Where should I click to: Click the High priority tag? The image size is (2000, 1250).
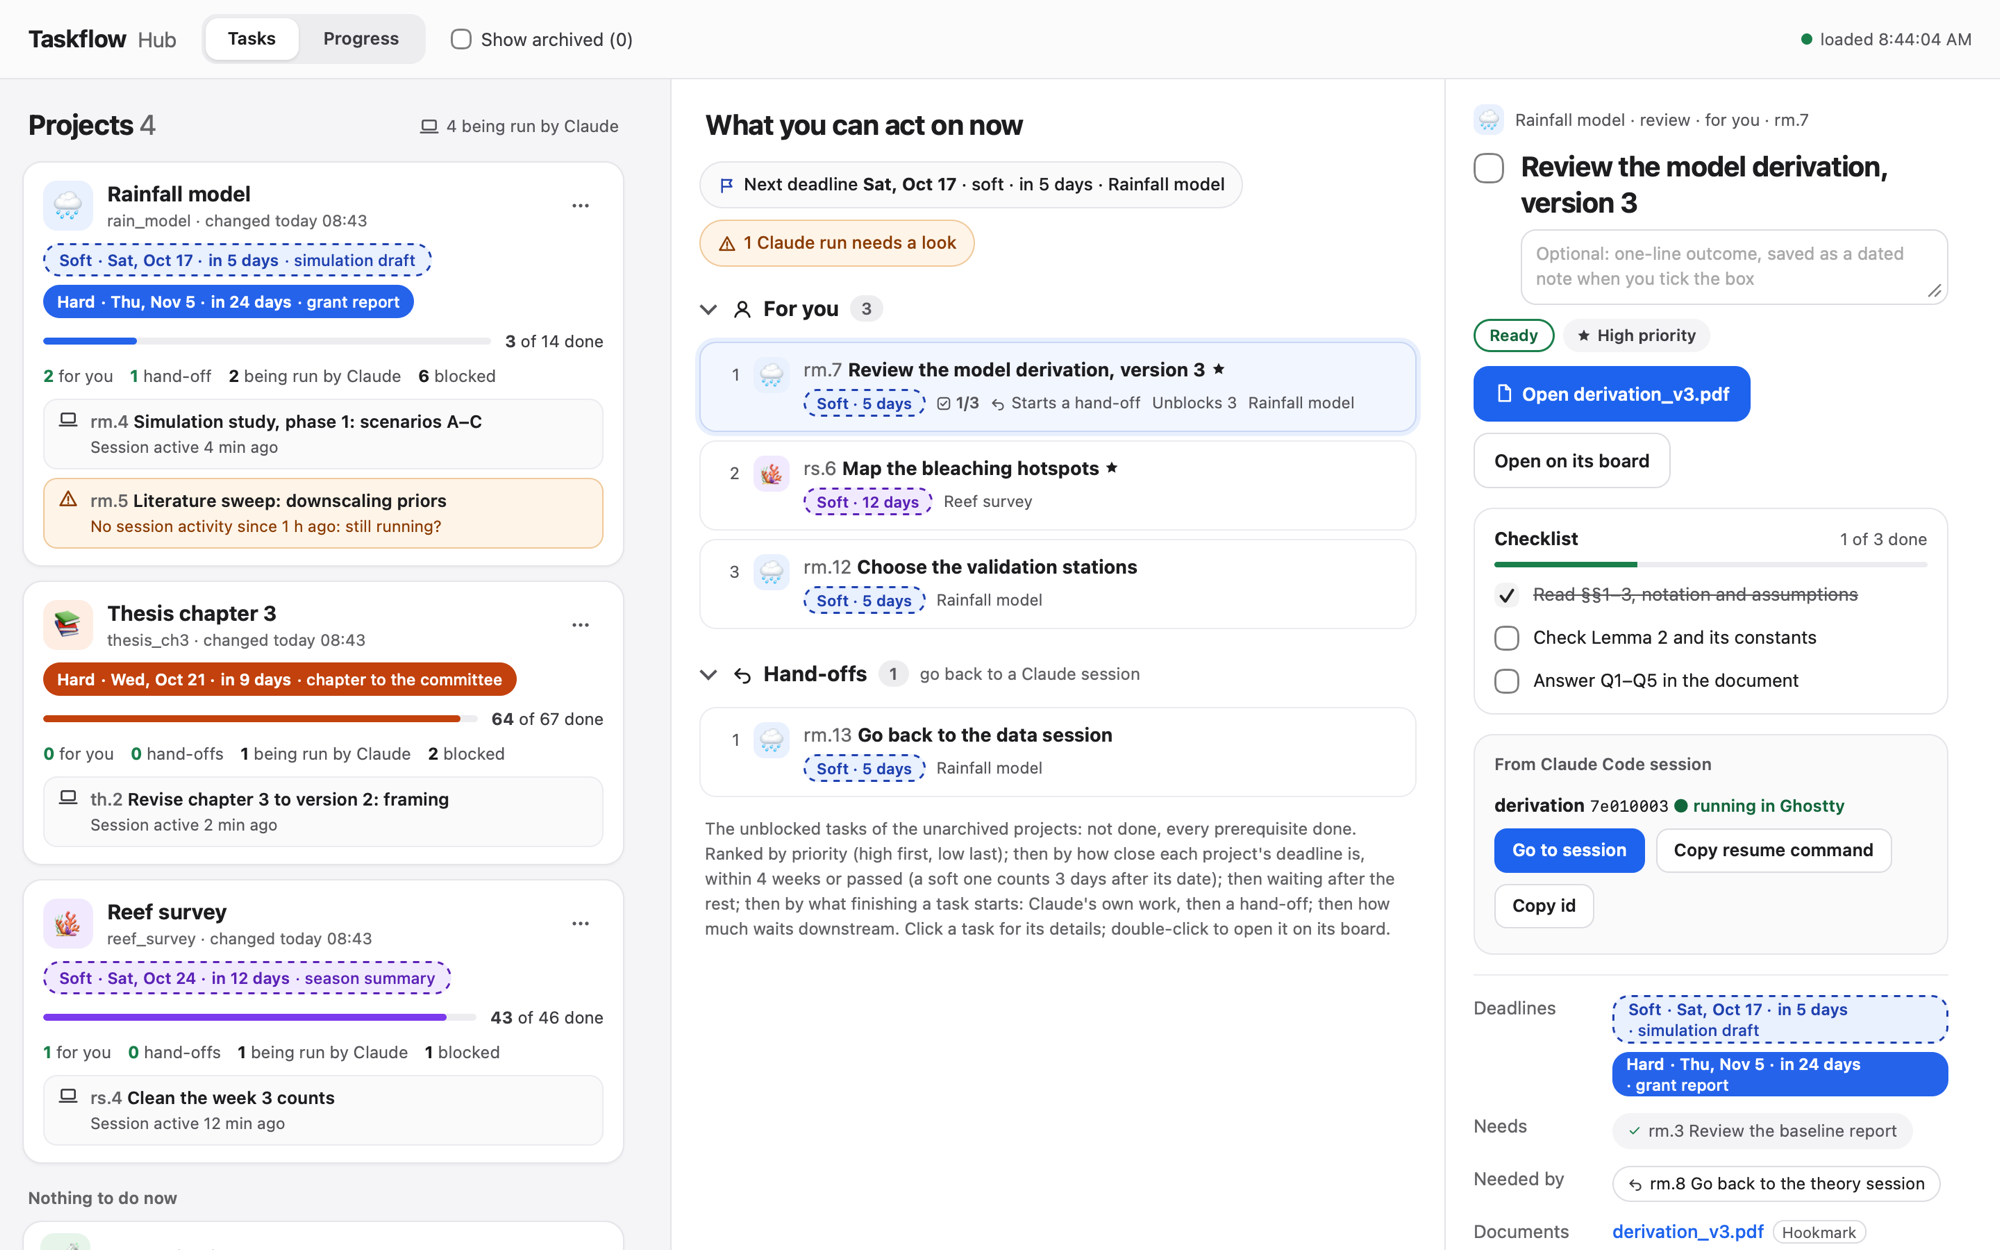point(1637,336)
